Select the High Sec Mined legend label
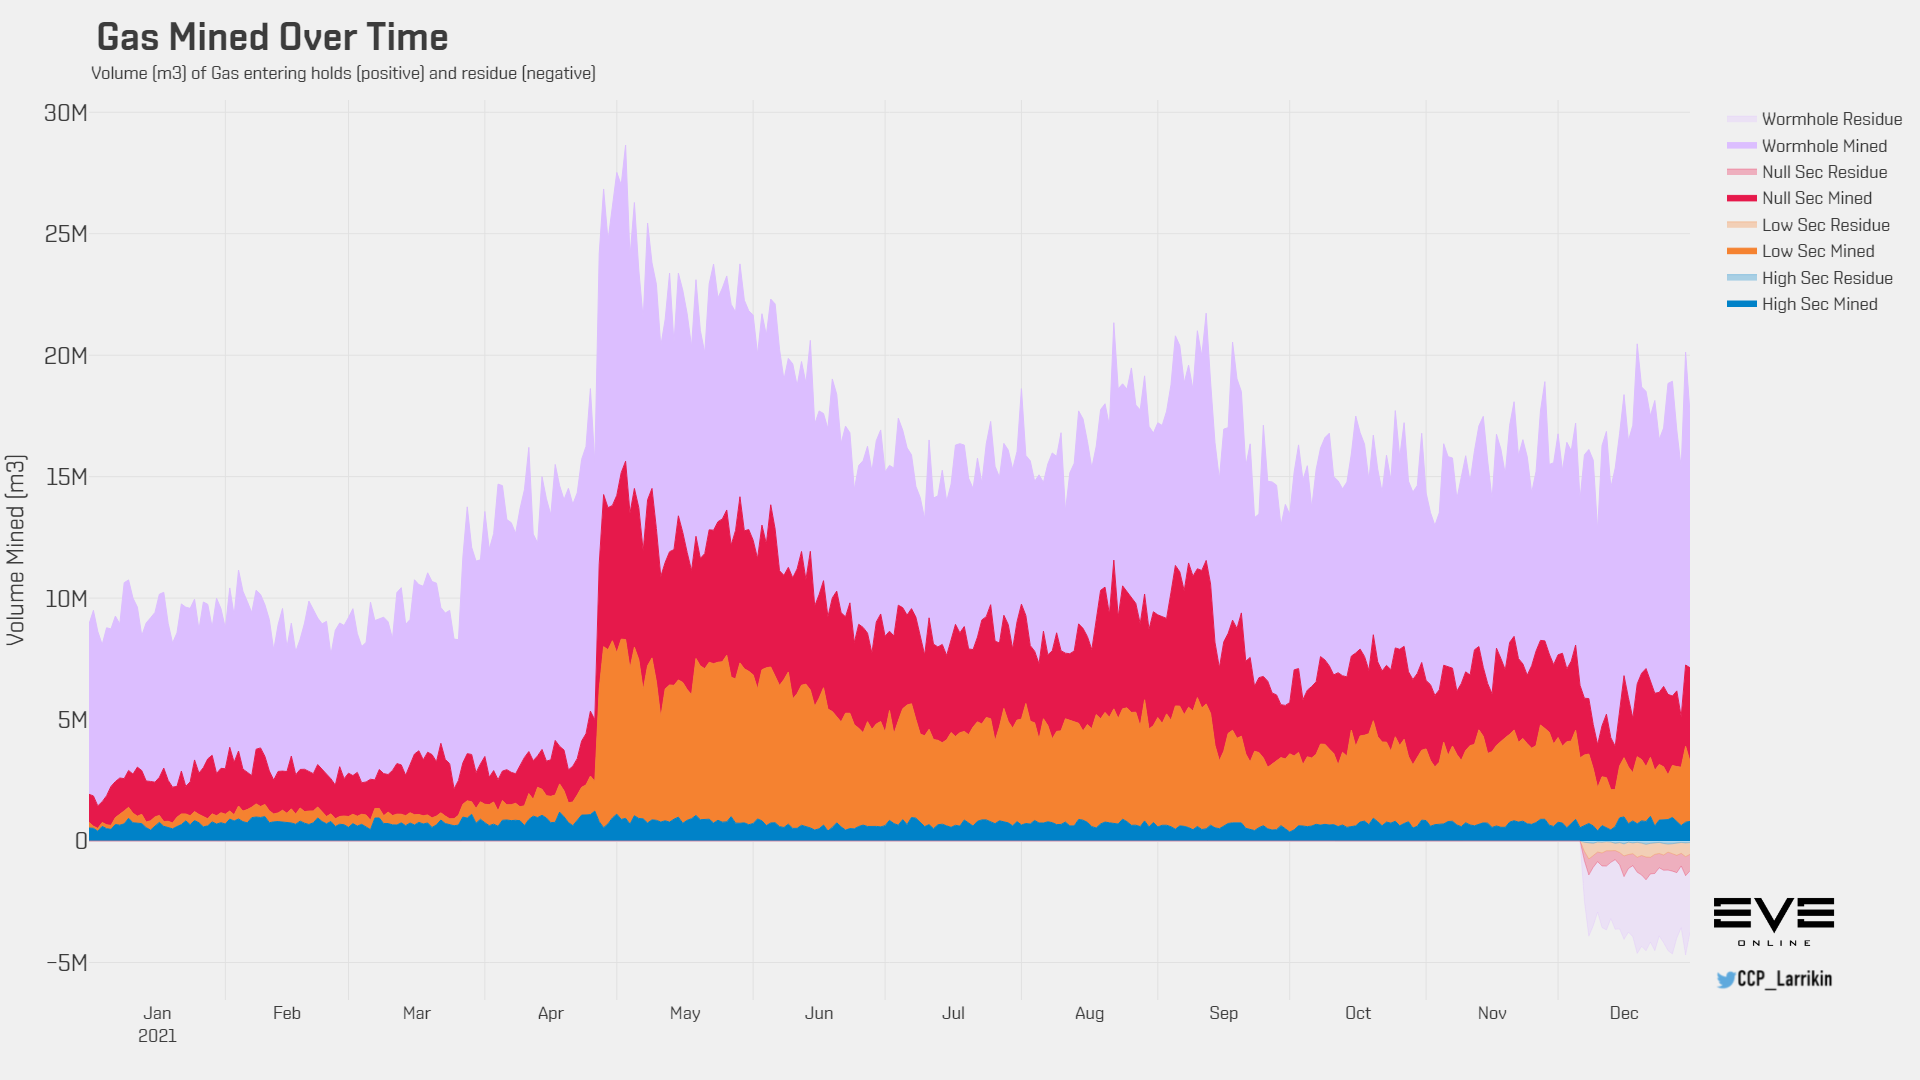This screenshot has width=1920, height=1080. 1820,304
